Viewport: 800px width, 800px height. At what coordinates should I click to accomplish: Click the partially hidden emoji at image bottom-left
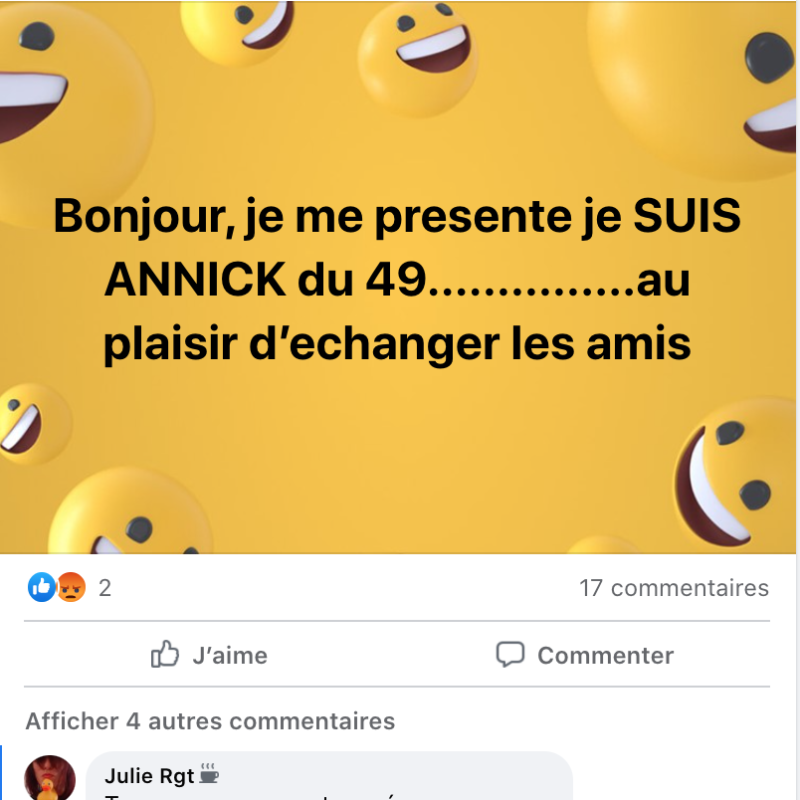(130, 513)
